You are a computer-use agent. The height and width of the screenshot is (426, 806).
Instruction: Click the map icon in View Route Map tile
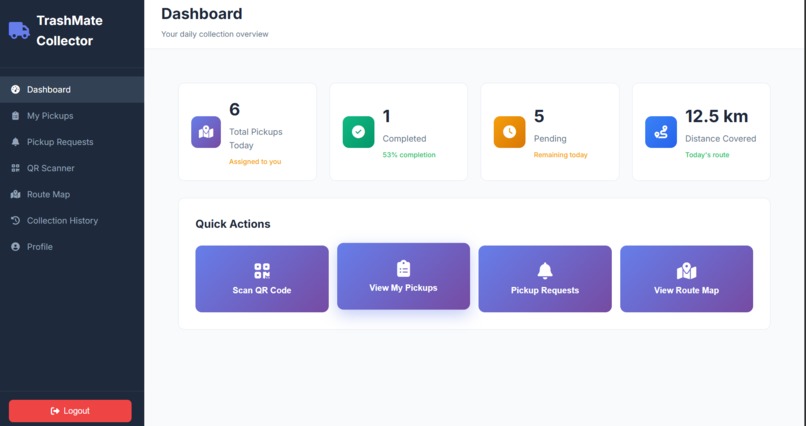point(686,271)
